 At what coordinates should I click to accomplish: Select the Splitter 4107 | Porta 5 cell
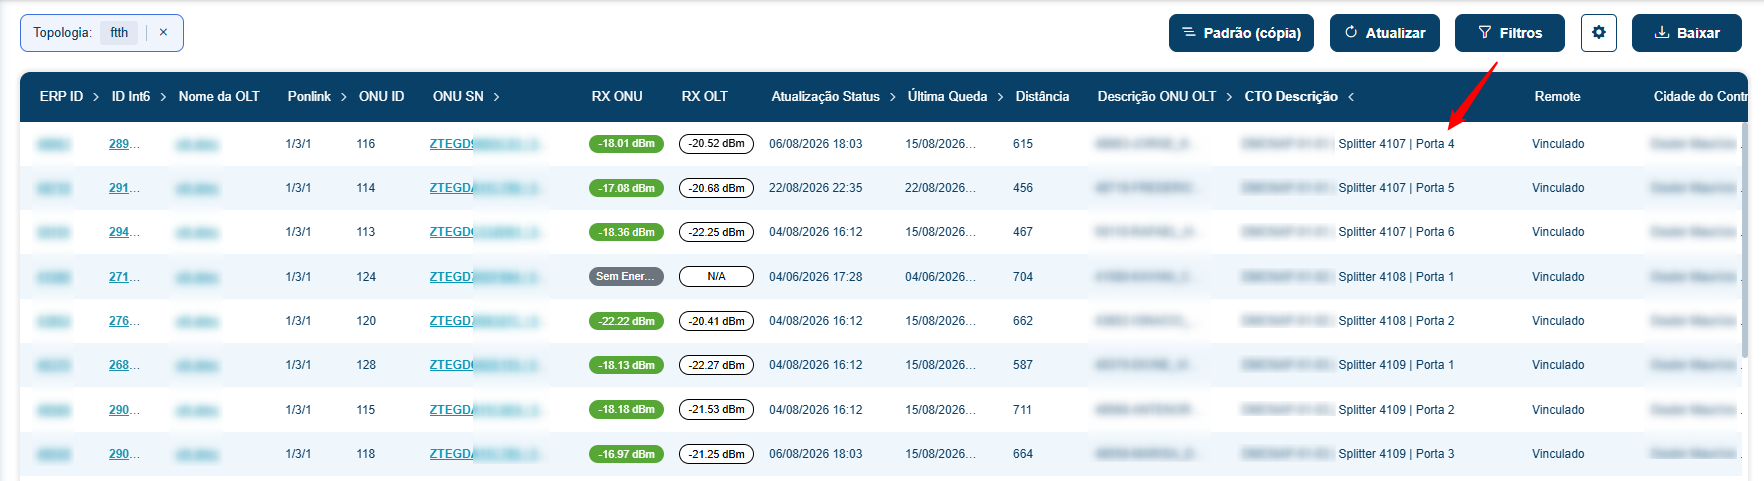tap(1396, 188)
